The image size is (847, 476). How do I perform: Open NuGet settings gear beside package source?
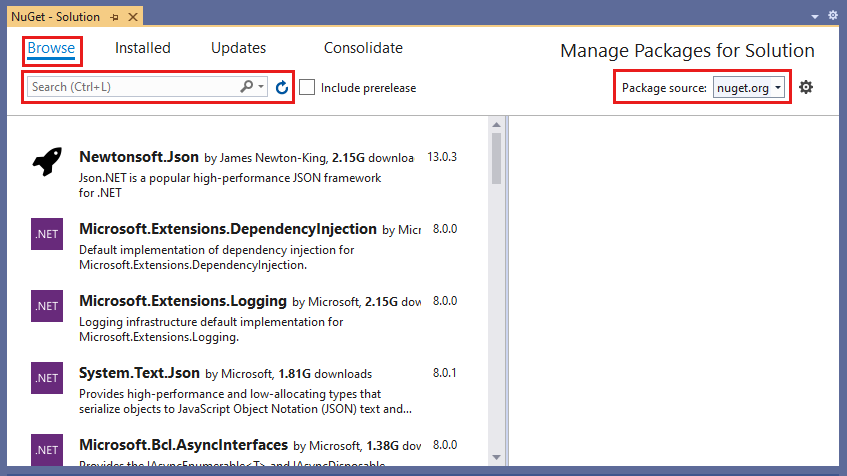806,87
